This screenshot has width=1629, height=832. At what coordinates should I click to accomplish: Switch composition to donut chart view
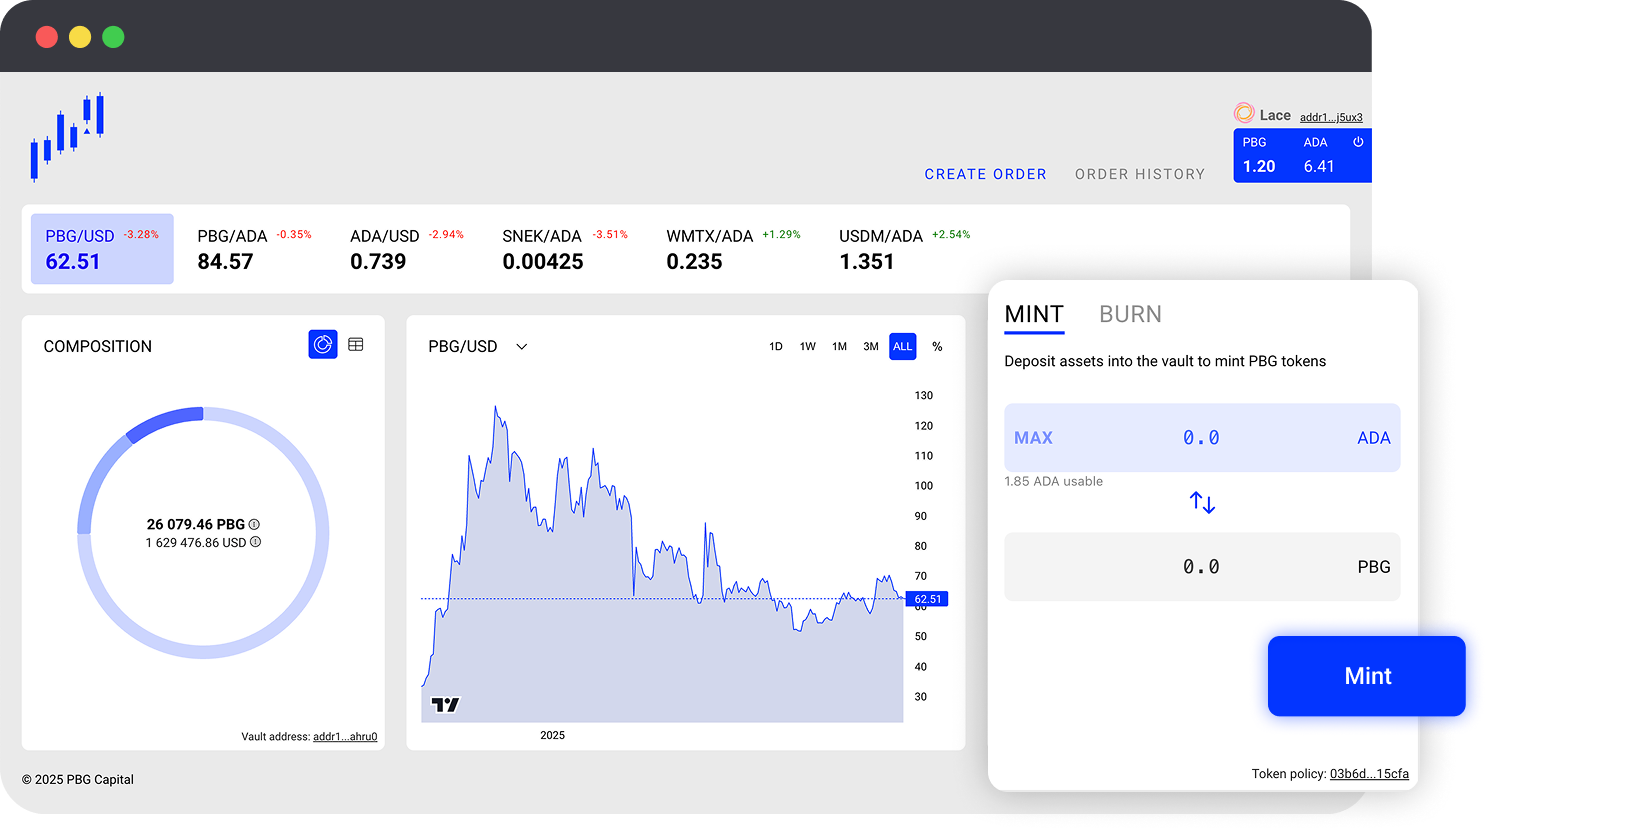coord(323,345)
